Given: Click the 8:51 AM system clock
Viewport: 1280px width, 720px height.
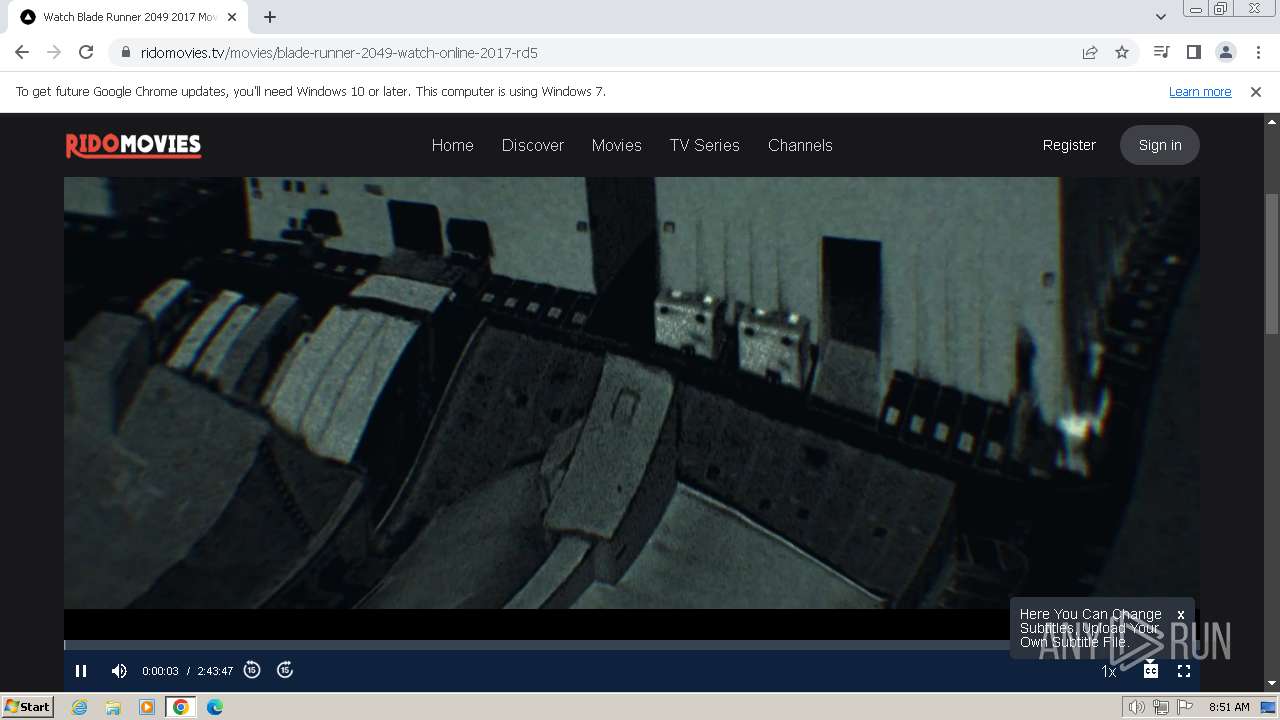Looking at the screenshot, I should point(1229,707).
